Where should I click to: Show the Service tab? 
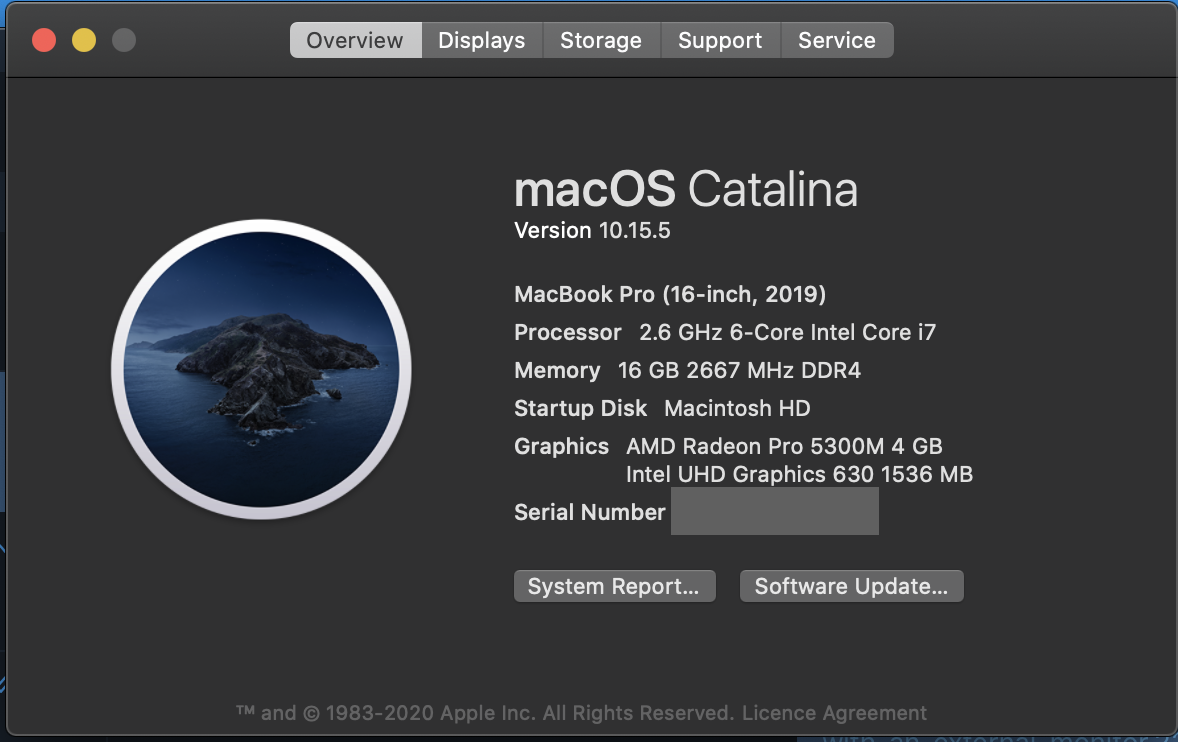tap(836, 41)
